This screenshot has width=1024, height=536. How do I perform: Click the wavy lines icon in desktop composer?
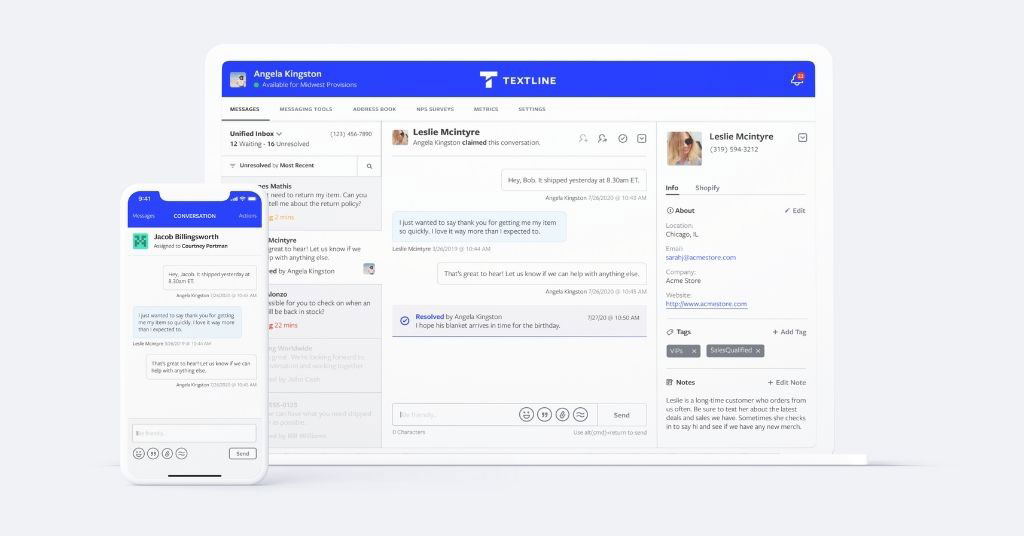click(581, 415)
